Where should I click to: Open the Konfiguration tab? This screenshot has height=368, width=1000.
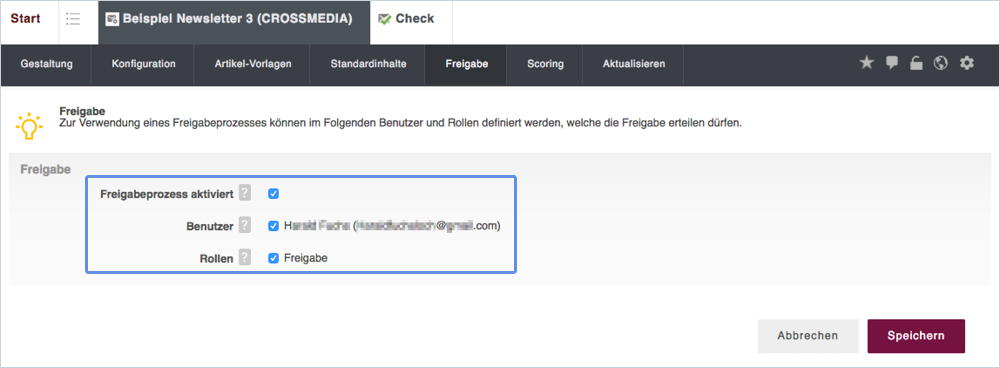click(143, 64)
